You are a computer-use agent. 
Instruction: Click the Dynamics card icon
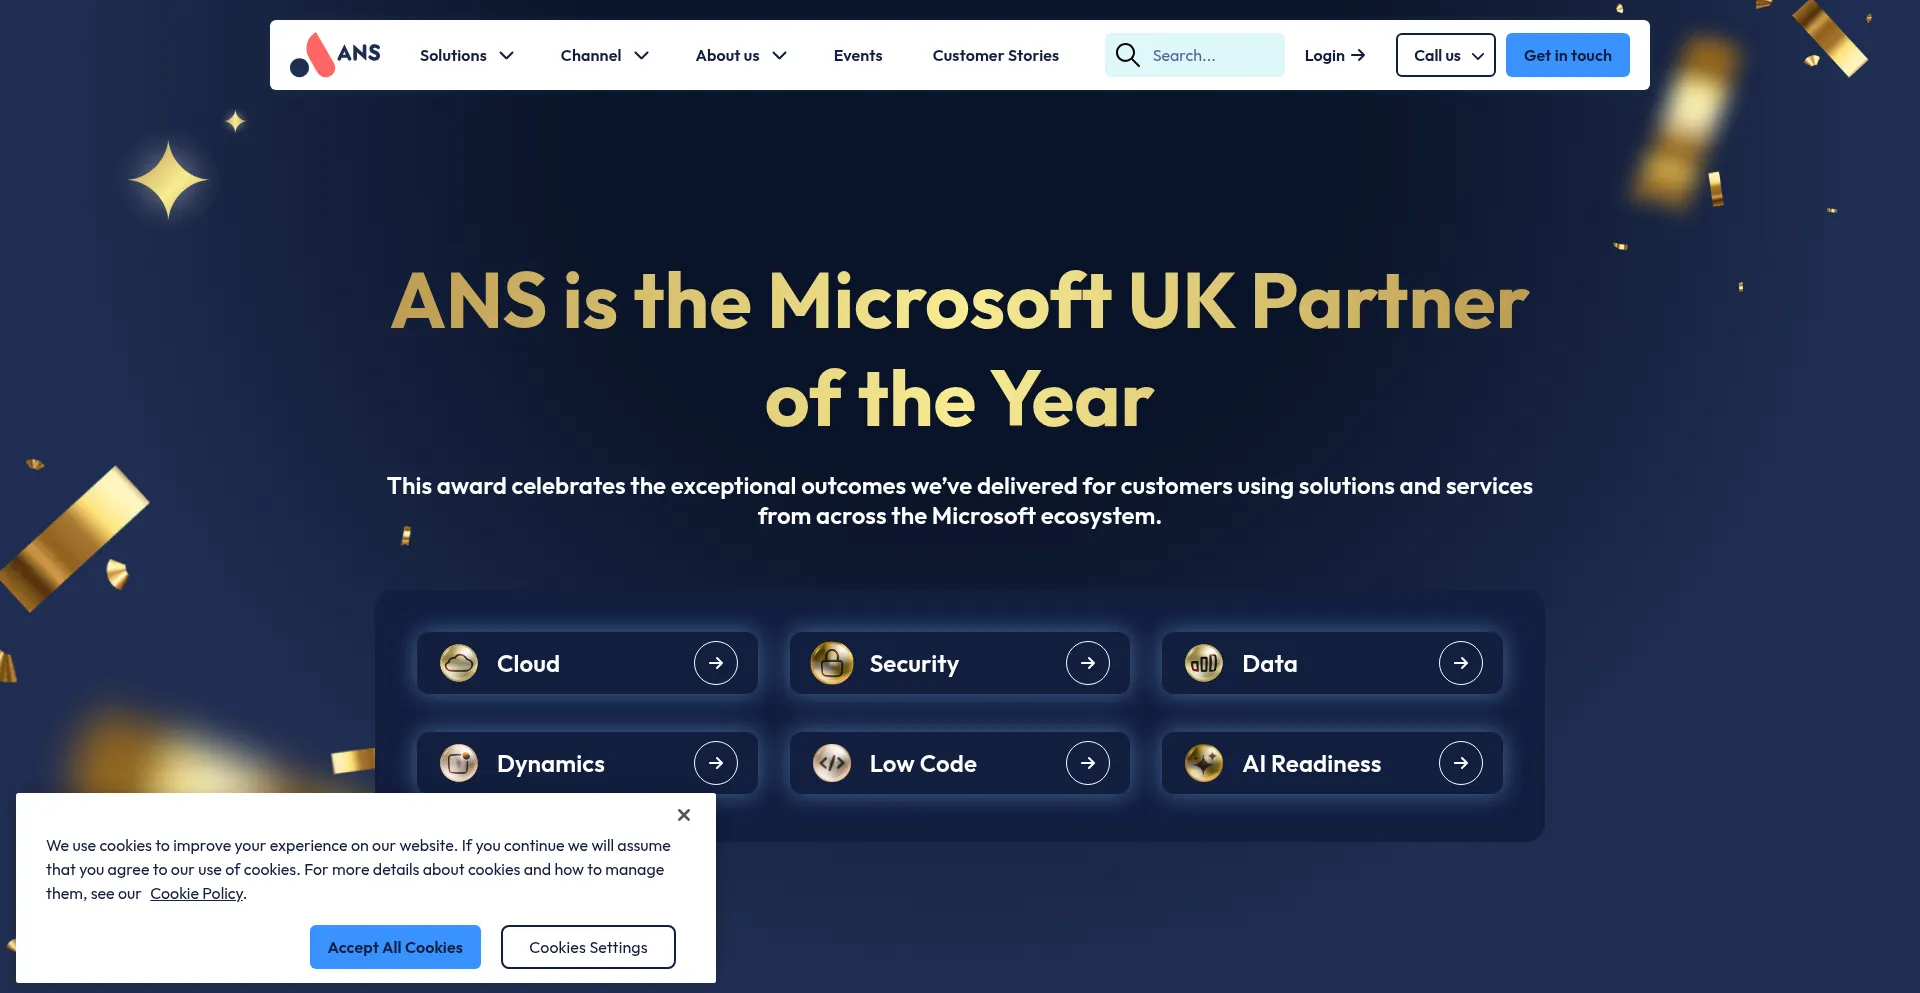coord(459,763)
